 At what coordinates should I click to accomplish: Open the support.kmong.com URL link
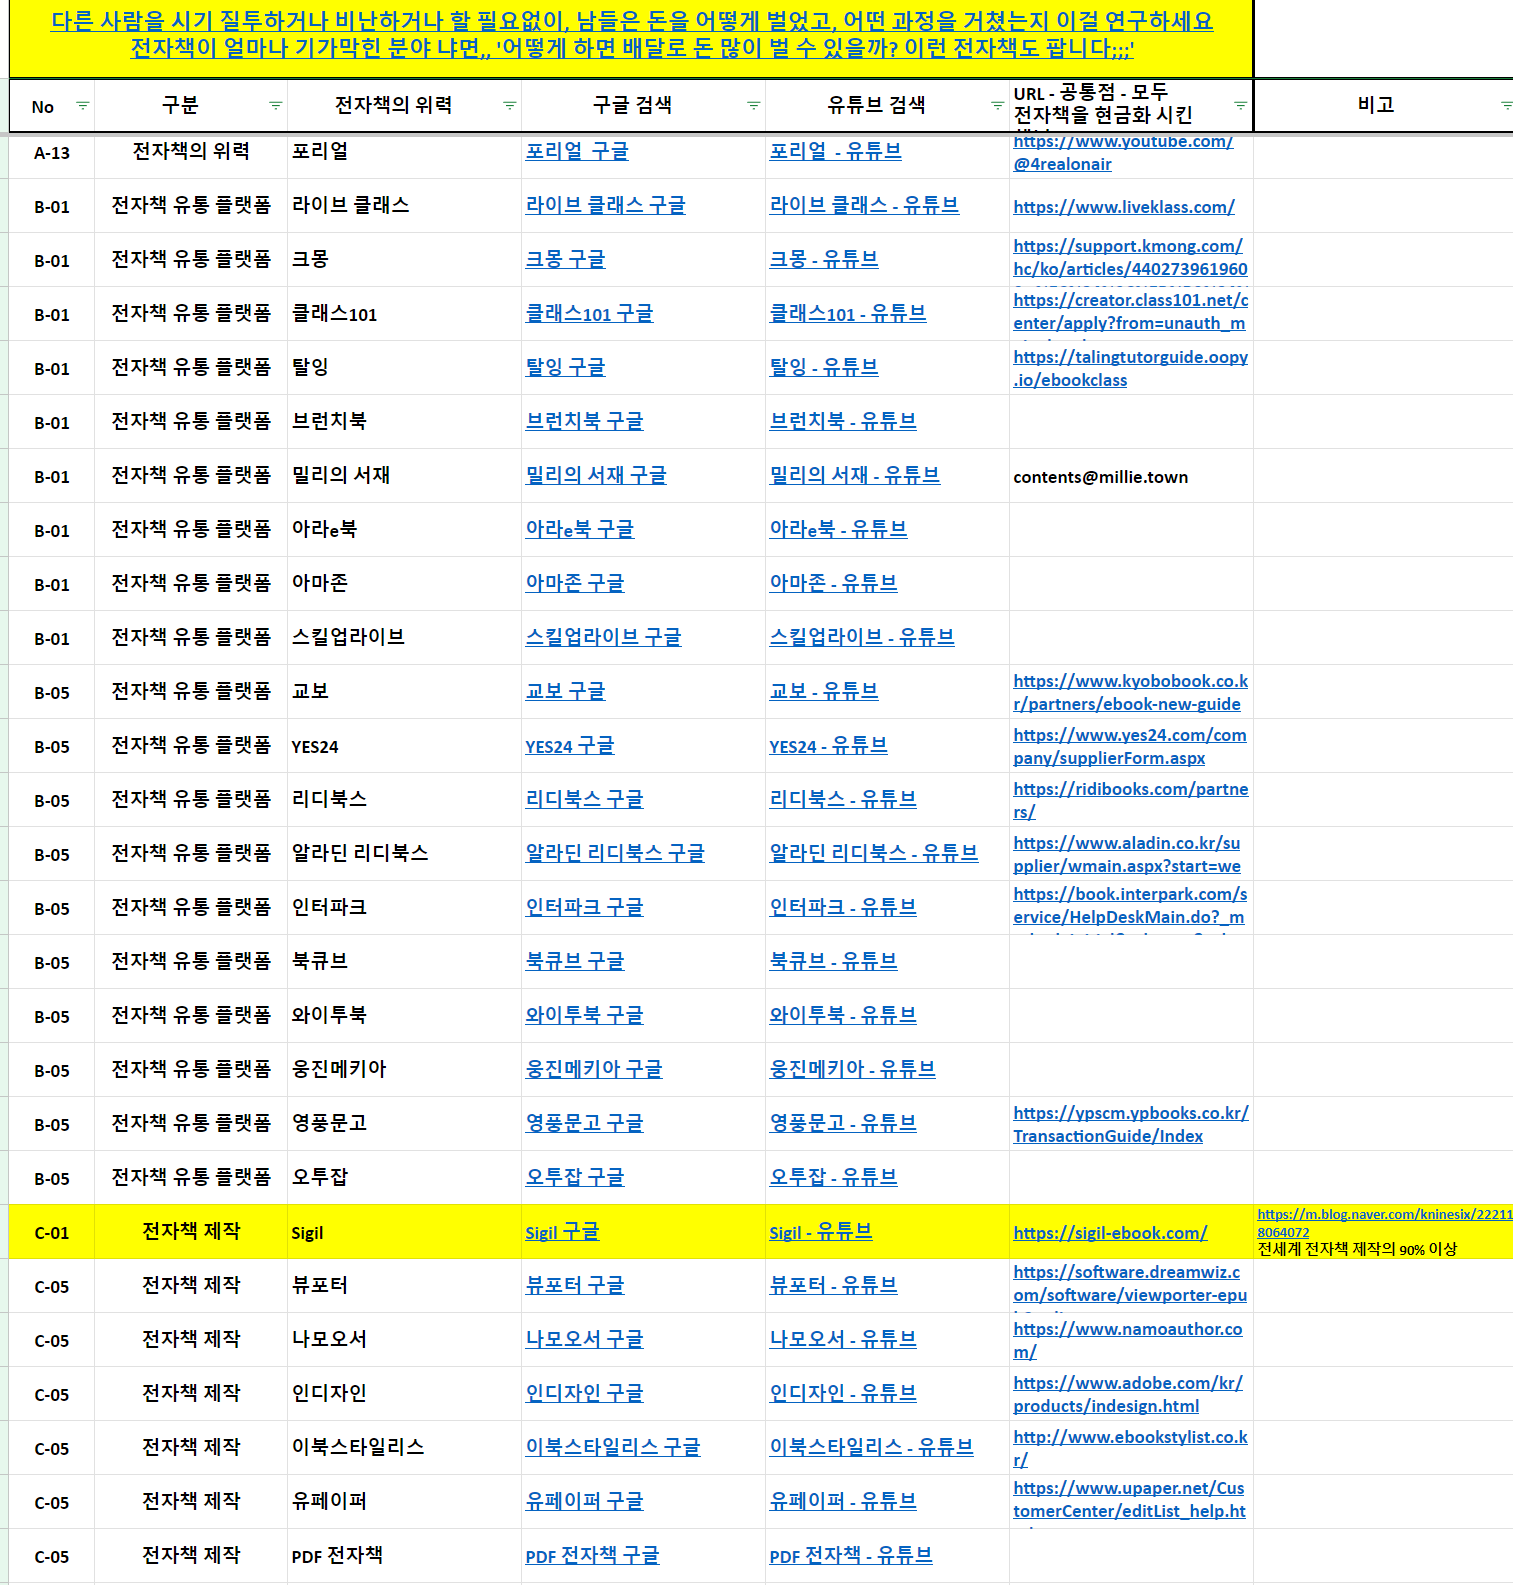pyautogui.click(x=1130, y=257)
